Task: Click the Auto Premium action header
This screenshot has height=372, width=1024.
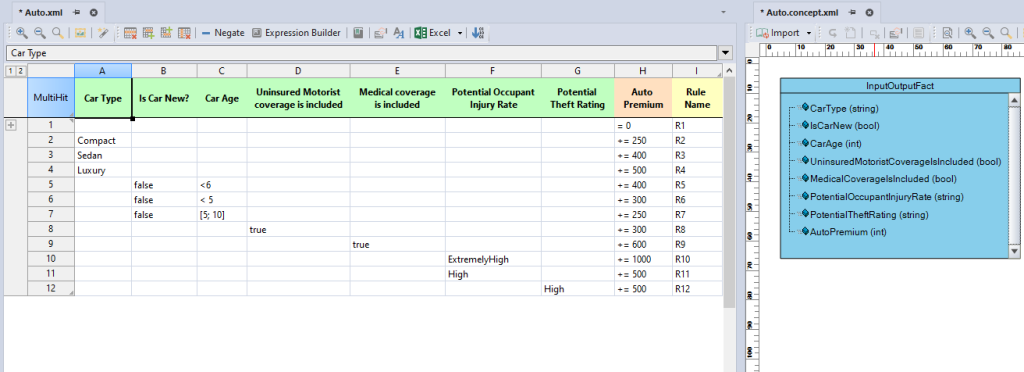Action: click(x=643, y=98)
